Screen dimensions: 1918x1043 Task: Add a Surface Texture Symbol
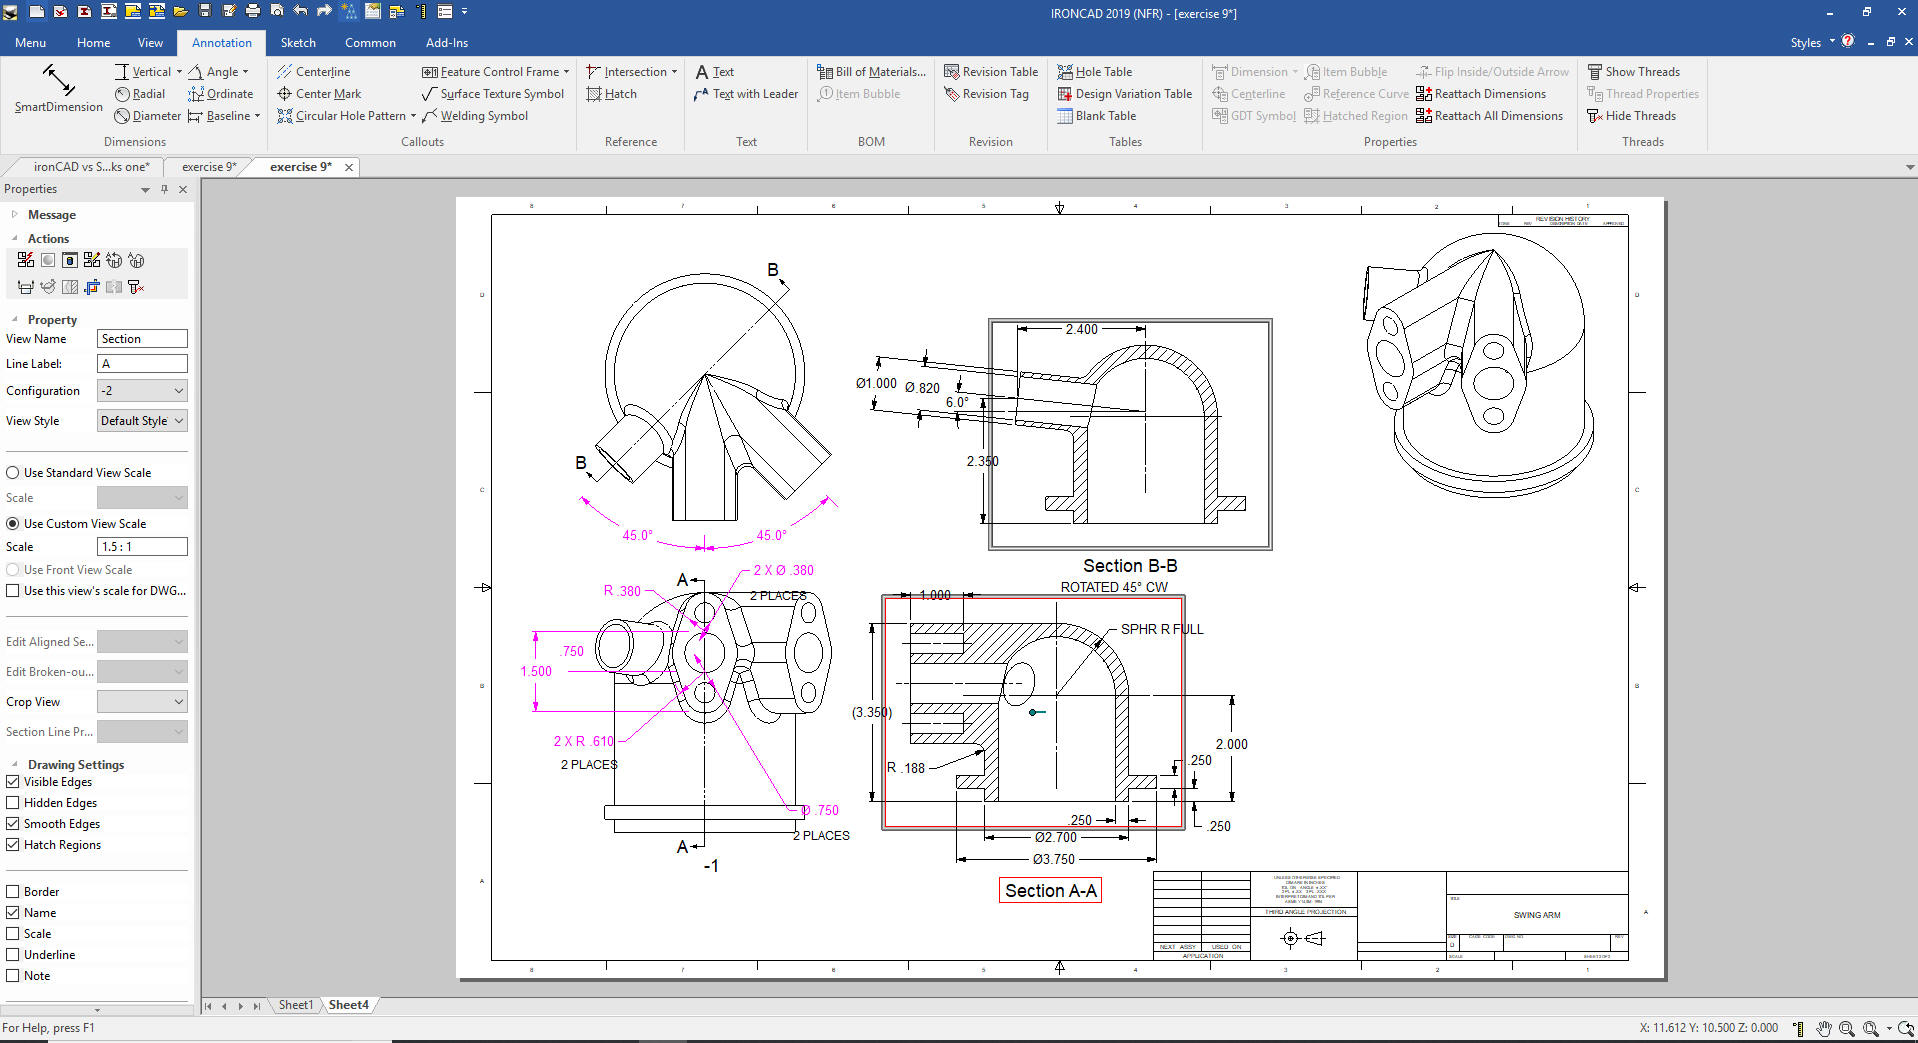click(x=493, y=94)
